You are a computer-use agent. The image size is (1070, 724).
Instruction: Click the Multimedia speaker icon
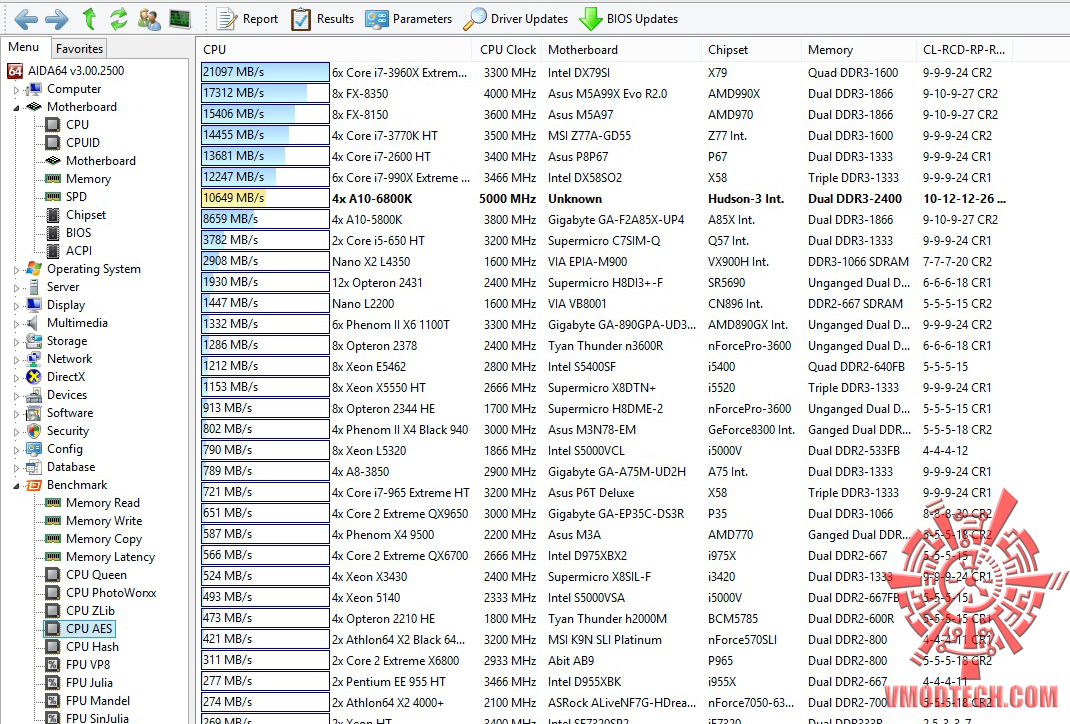click(x=33, y=323)
